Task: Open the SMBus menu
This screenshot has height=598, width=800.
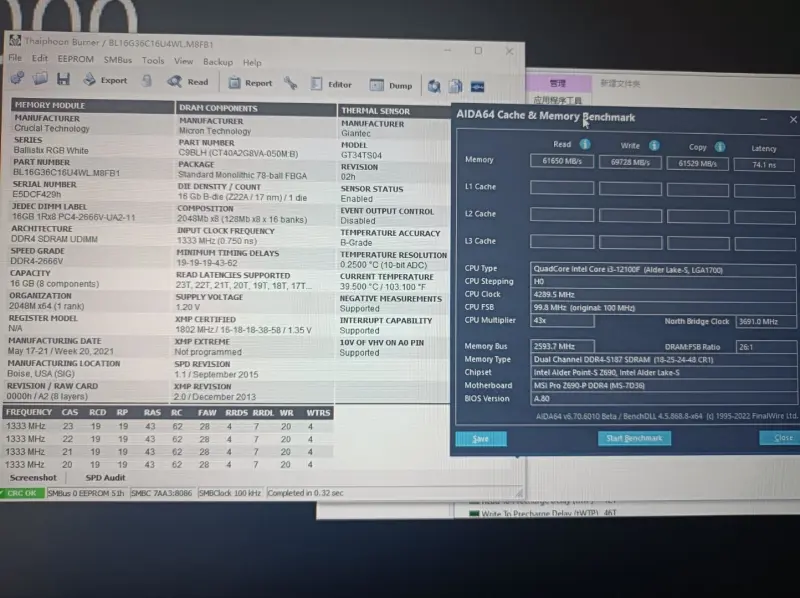Action: [118, 60]
